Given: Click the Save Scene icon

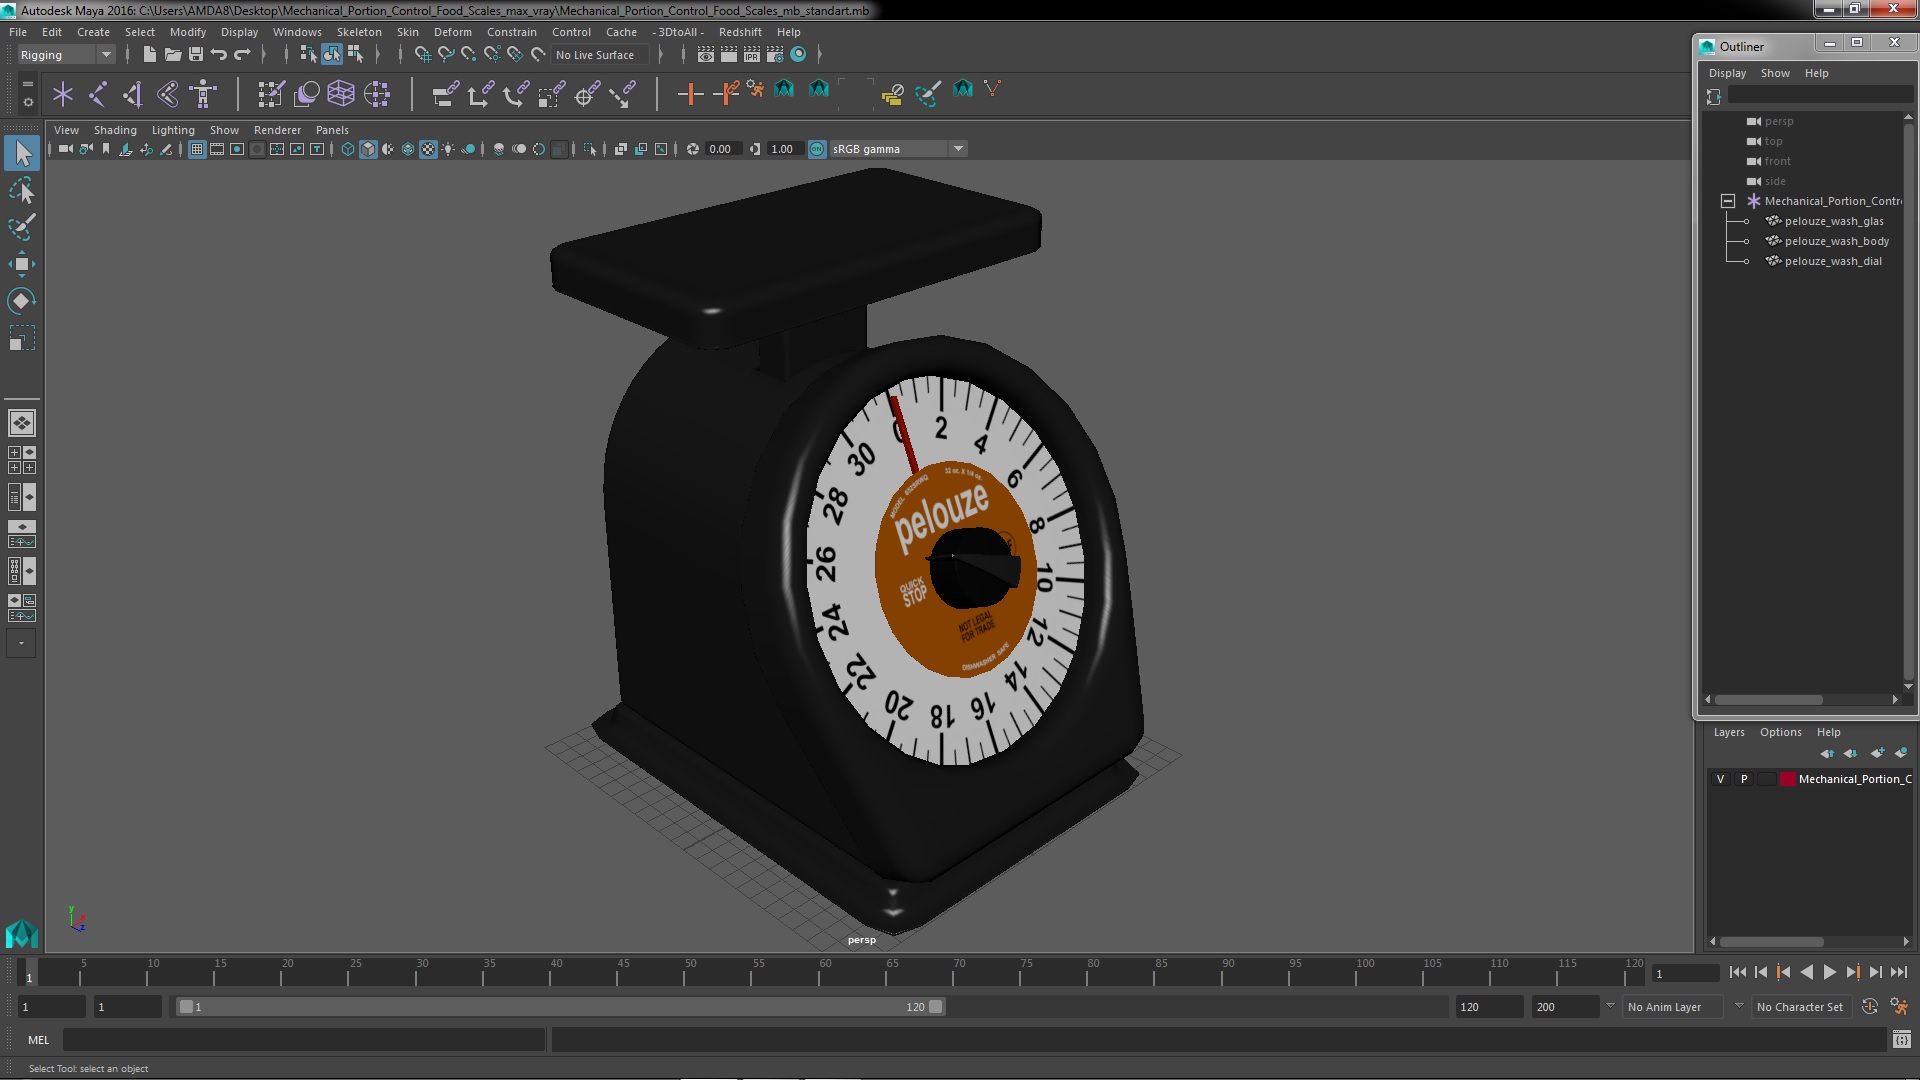Looking at the screenshot, I should click(x=196, y=54).
